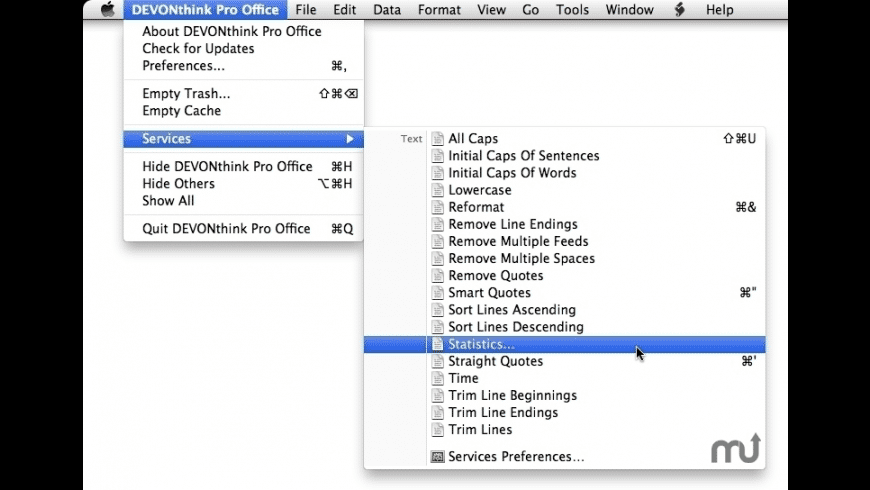This screenshot has width=870, height=490.
Task: Click the document icon beside Time
Action: (x=437, y=378)
